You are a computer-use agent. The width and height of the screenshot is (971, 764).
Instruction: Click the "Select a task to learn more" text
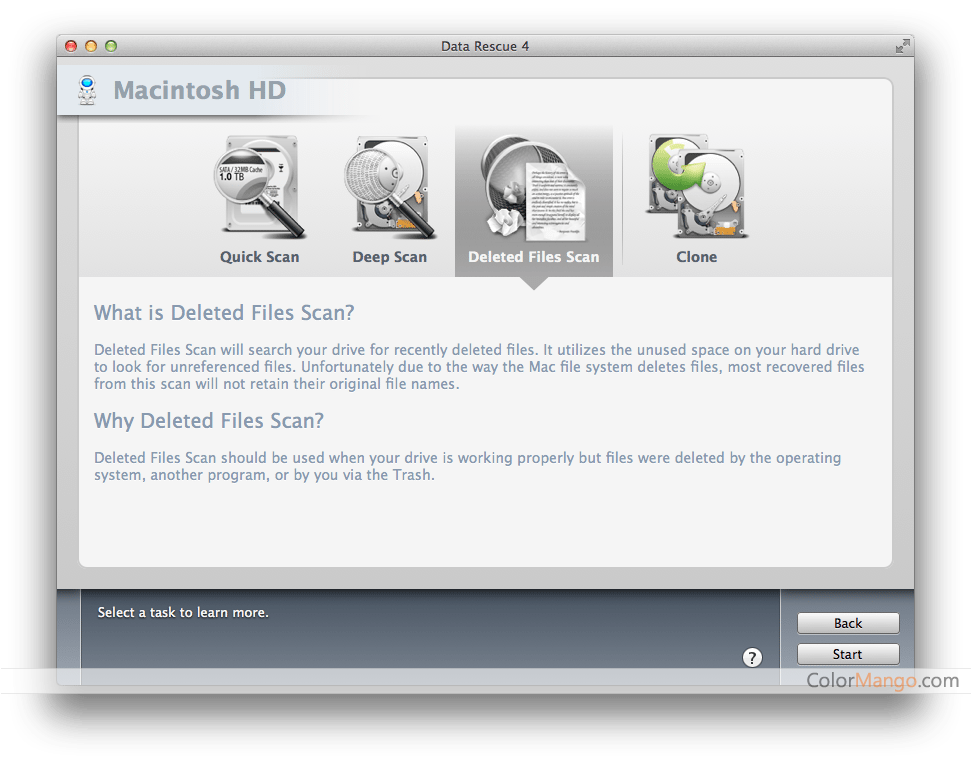point(183,612)
